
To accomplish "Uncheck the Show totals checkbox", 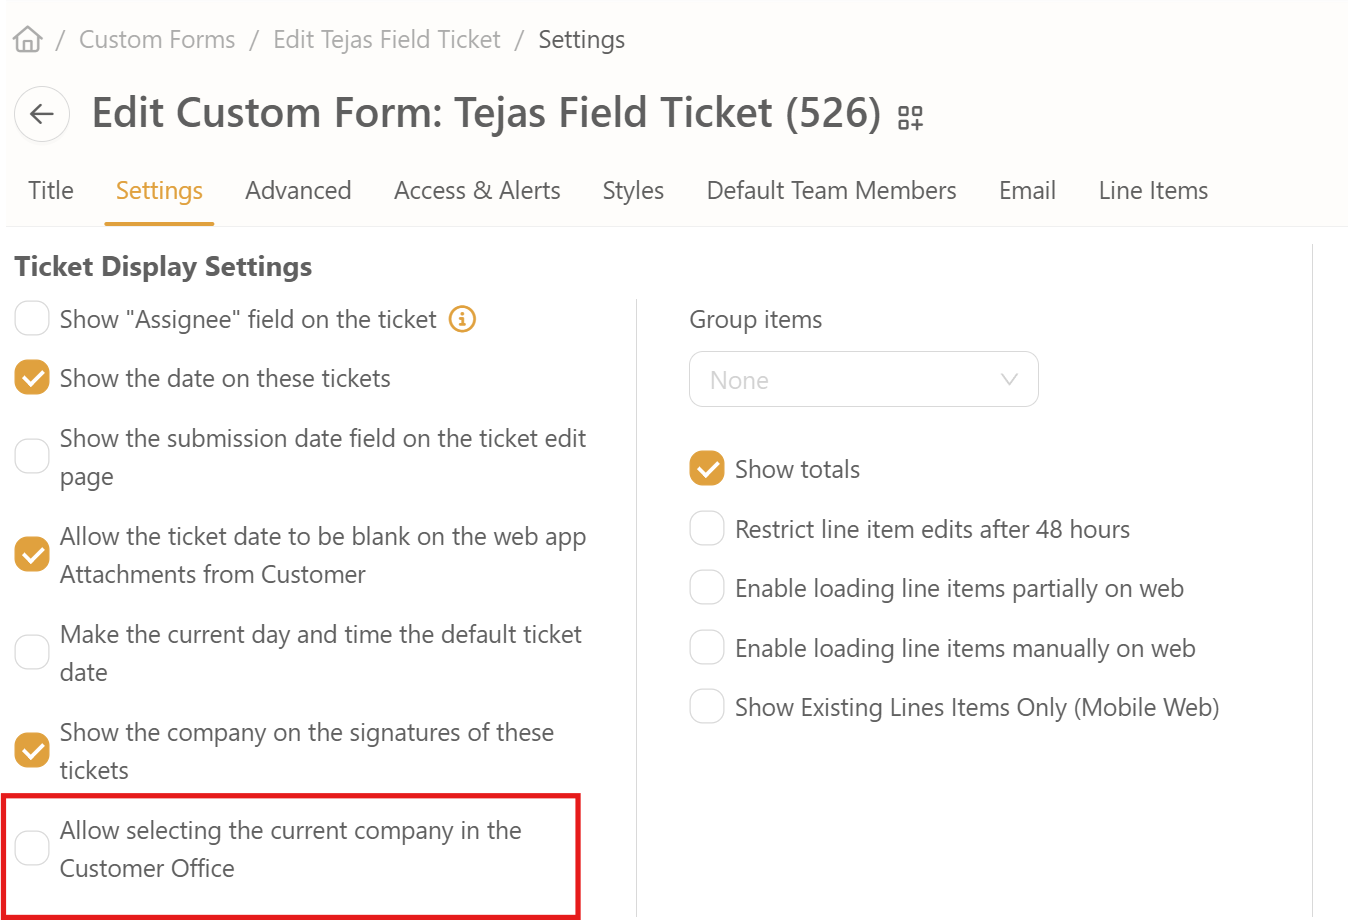I will coord(707,469).
